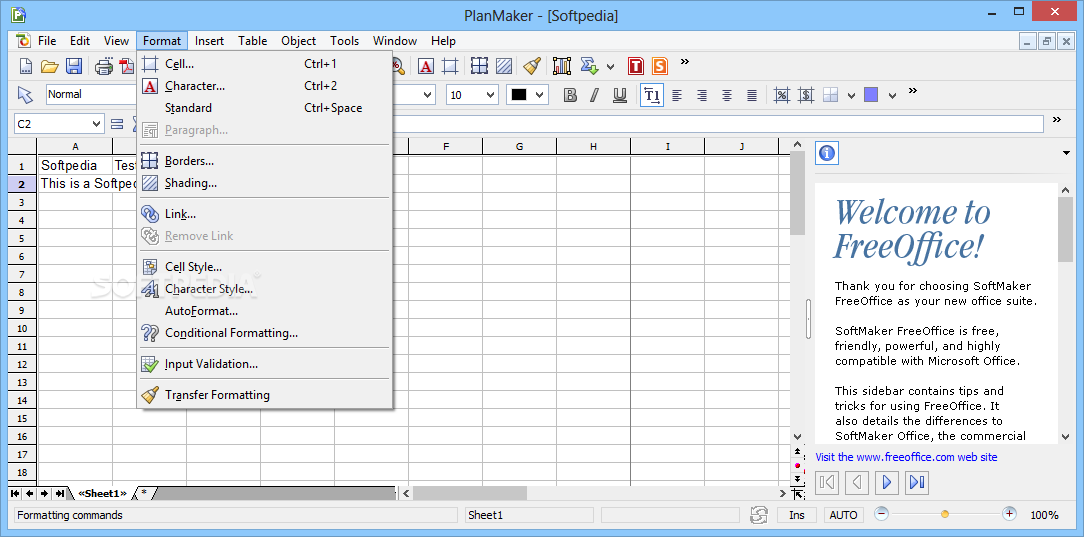Open the black font color dropdown
1084x537 pixels.
point(540,95)
